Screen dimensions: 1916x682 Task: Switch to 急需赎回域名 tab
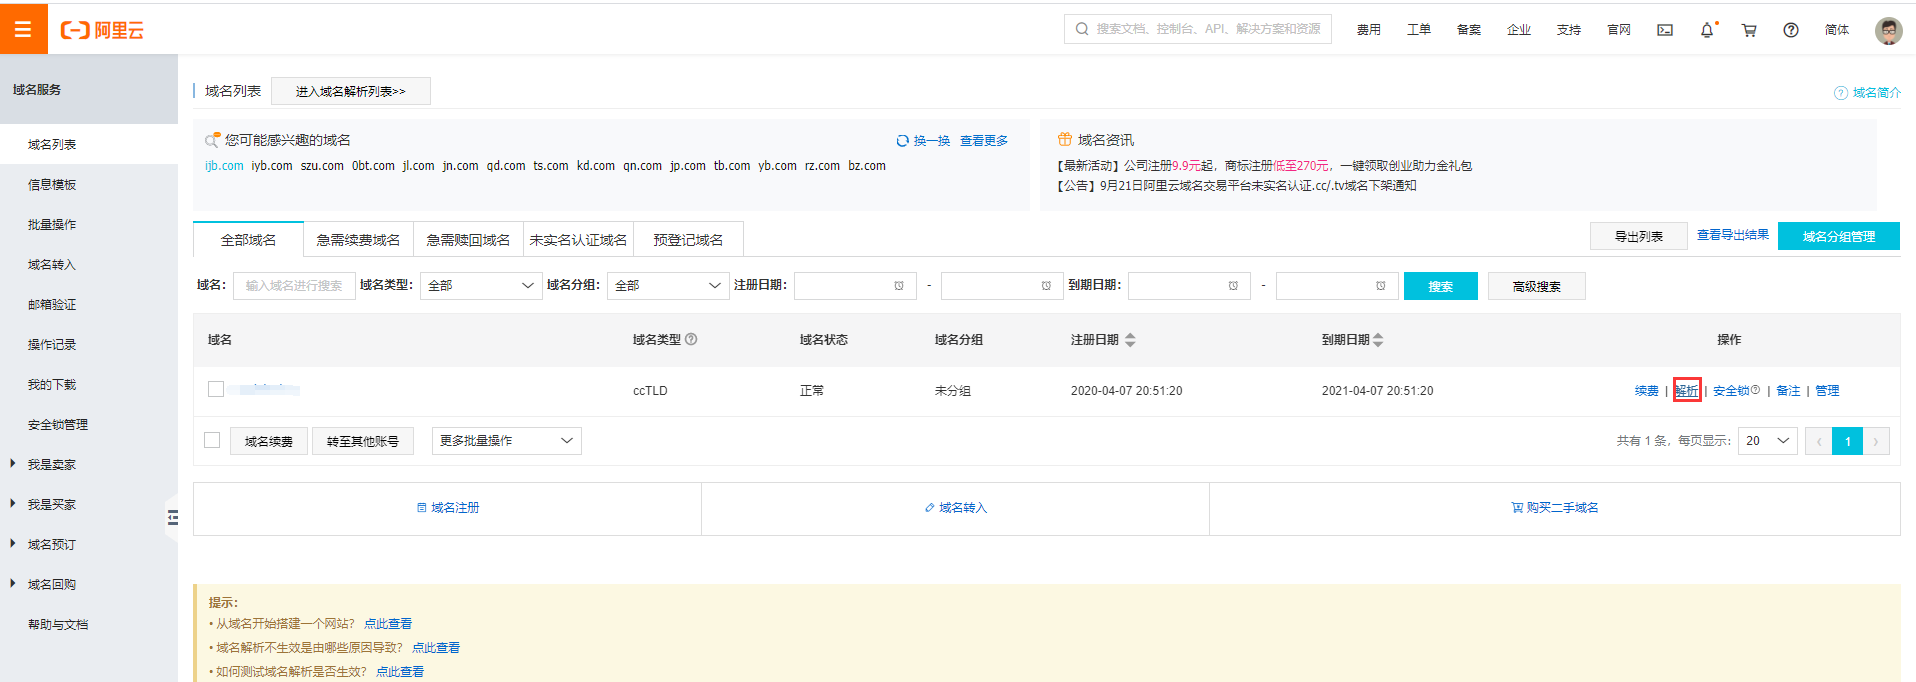pyautogui.click(x=468, y=240)
